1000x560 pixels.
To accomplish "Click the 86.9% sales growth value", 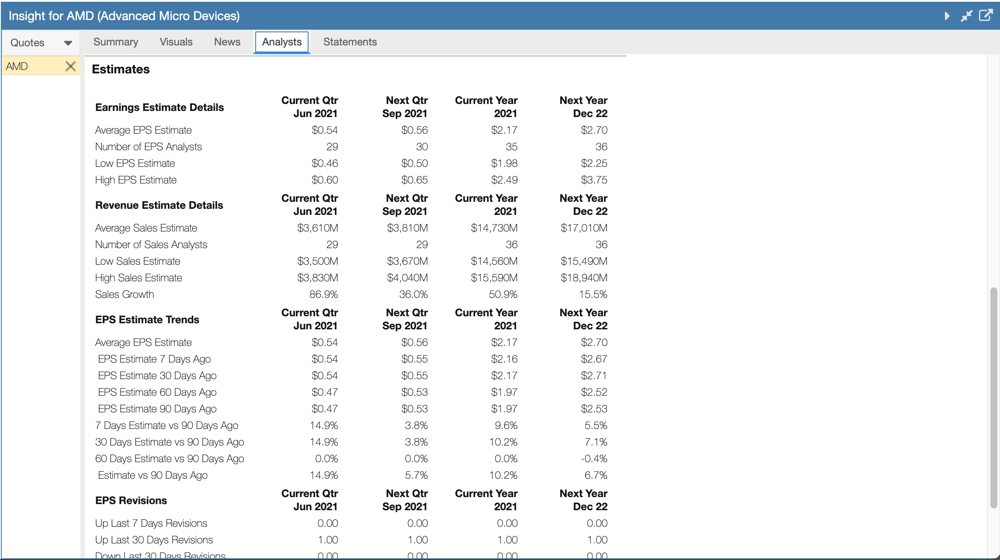I will (x=323, y=294).
